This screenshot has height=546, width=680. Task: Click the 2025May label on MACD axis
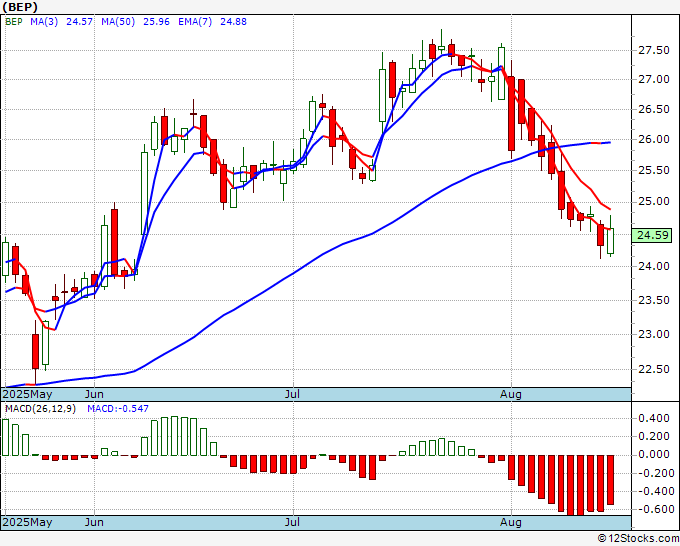coord(27,522)
